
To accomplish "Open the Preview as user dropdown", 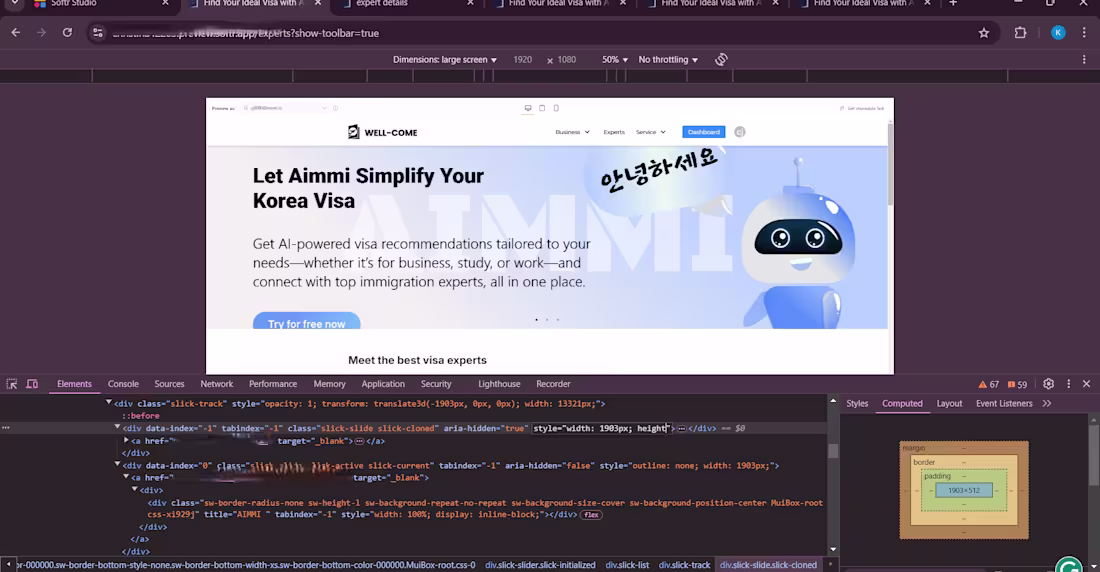I will click(285, 108).
